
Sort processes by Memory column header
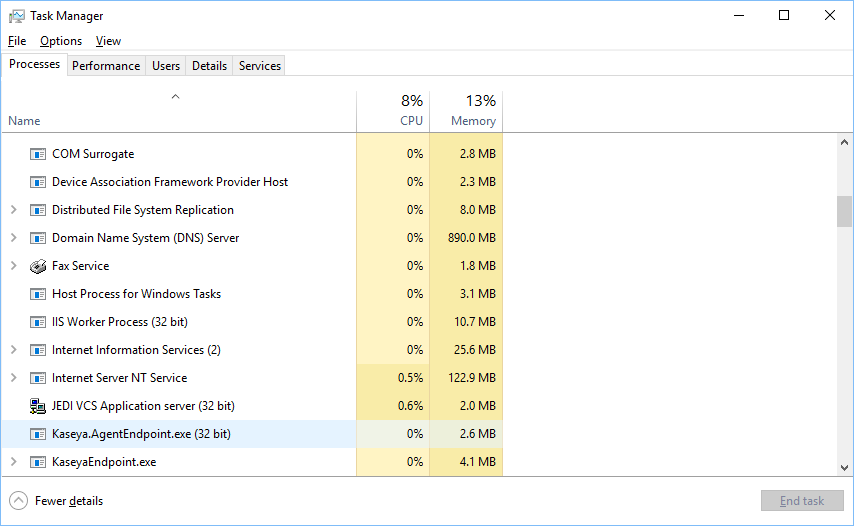click(473, 121)
